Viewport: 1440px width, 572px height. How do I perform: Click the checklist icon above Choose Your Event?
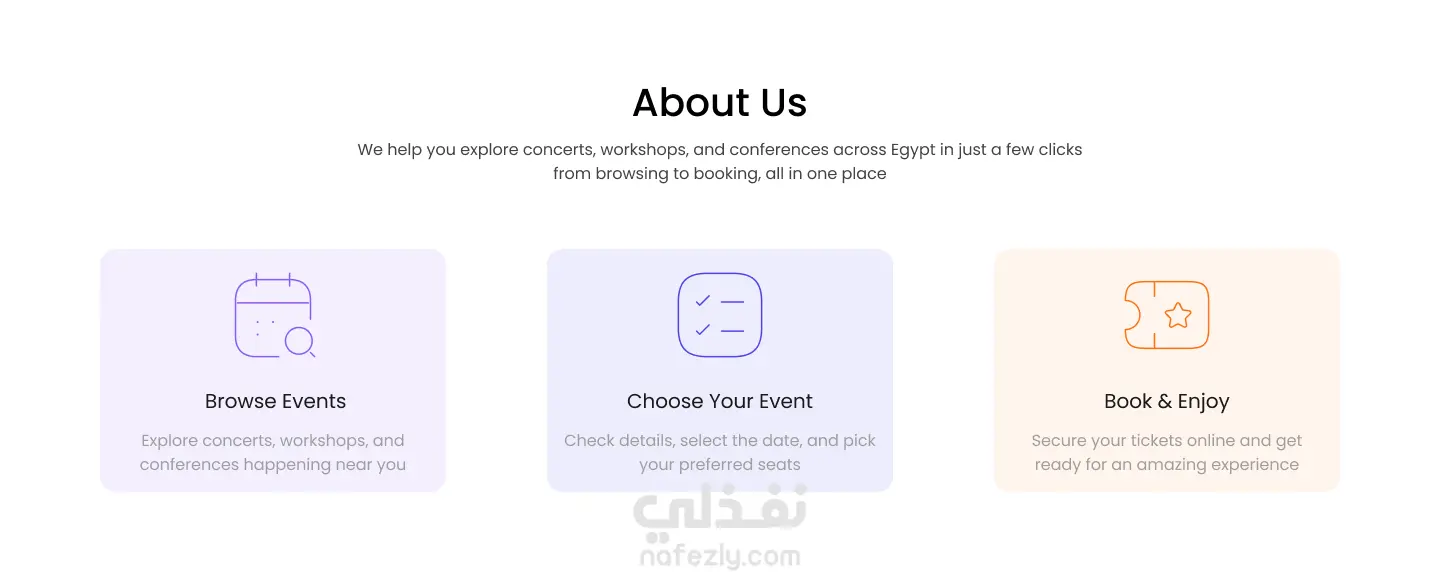pyautogui.click(x=720, y=314)
